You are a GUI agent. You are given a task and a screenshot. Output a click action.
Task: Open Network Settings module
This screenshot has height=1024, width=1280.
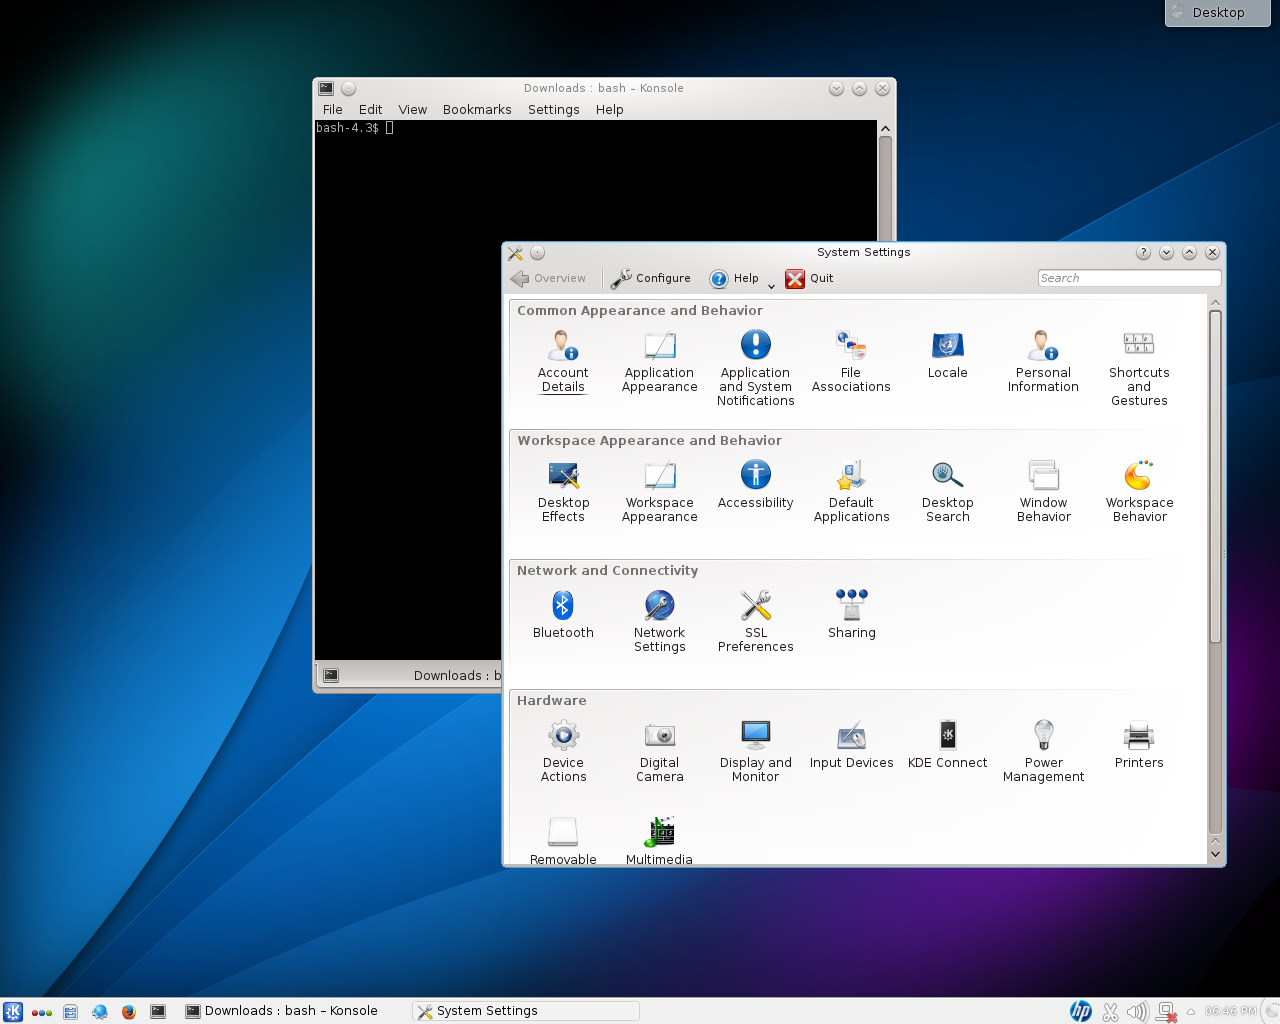(659, 622)
